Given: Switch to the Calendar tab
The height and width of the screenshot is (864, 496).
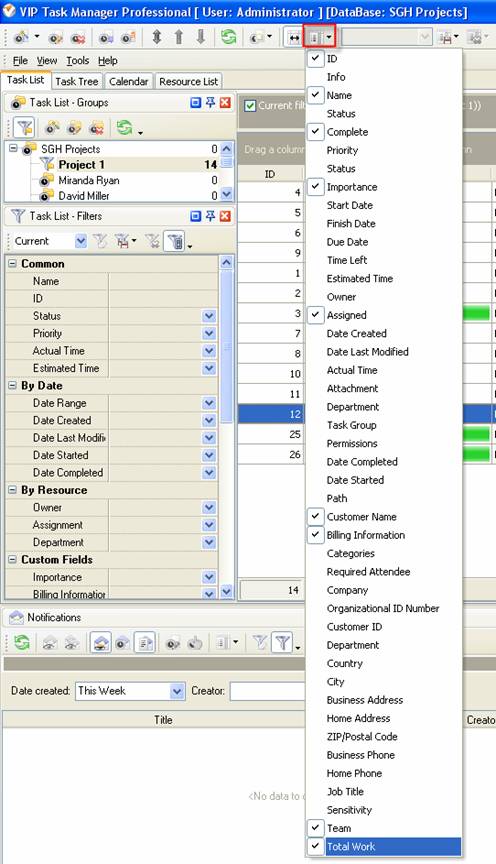Looking at the screenshot, I should click(x=128, y=82).
